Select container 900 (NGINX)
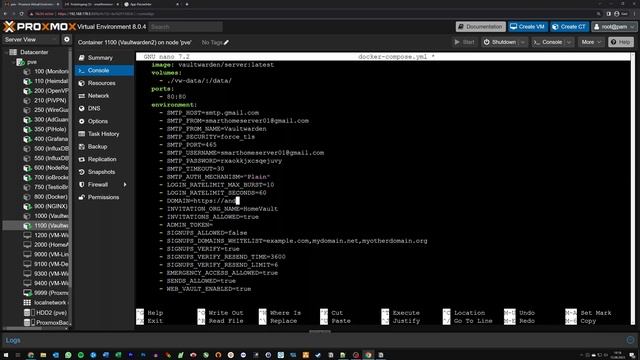The height and width of the screenshot is (360, 640). click(x=50, y=207)
